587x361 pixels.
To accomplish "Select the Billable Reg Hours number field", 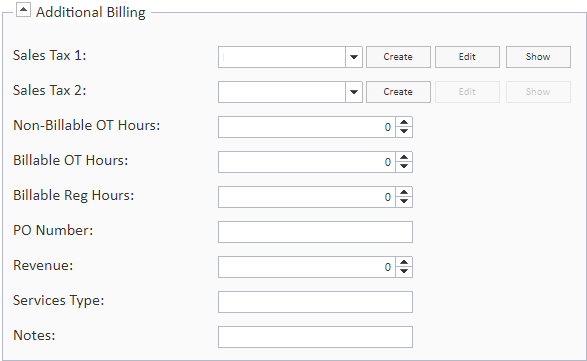I will pos(307,197).
